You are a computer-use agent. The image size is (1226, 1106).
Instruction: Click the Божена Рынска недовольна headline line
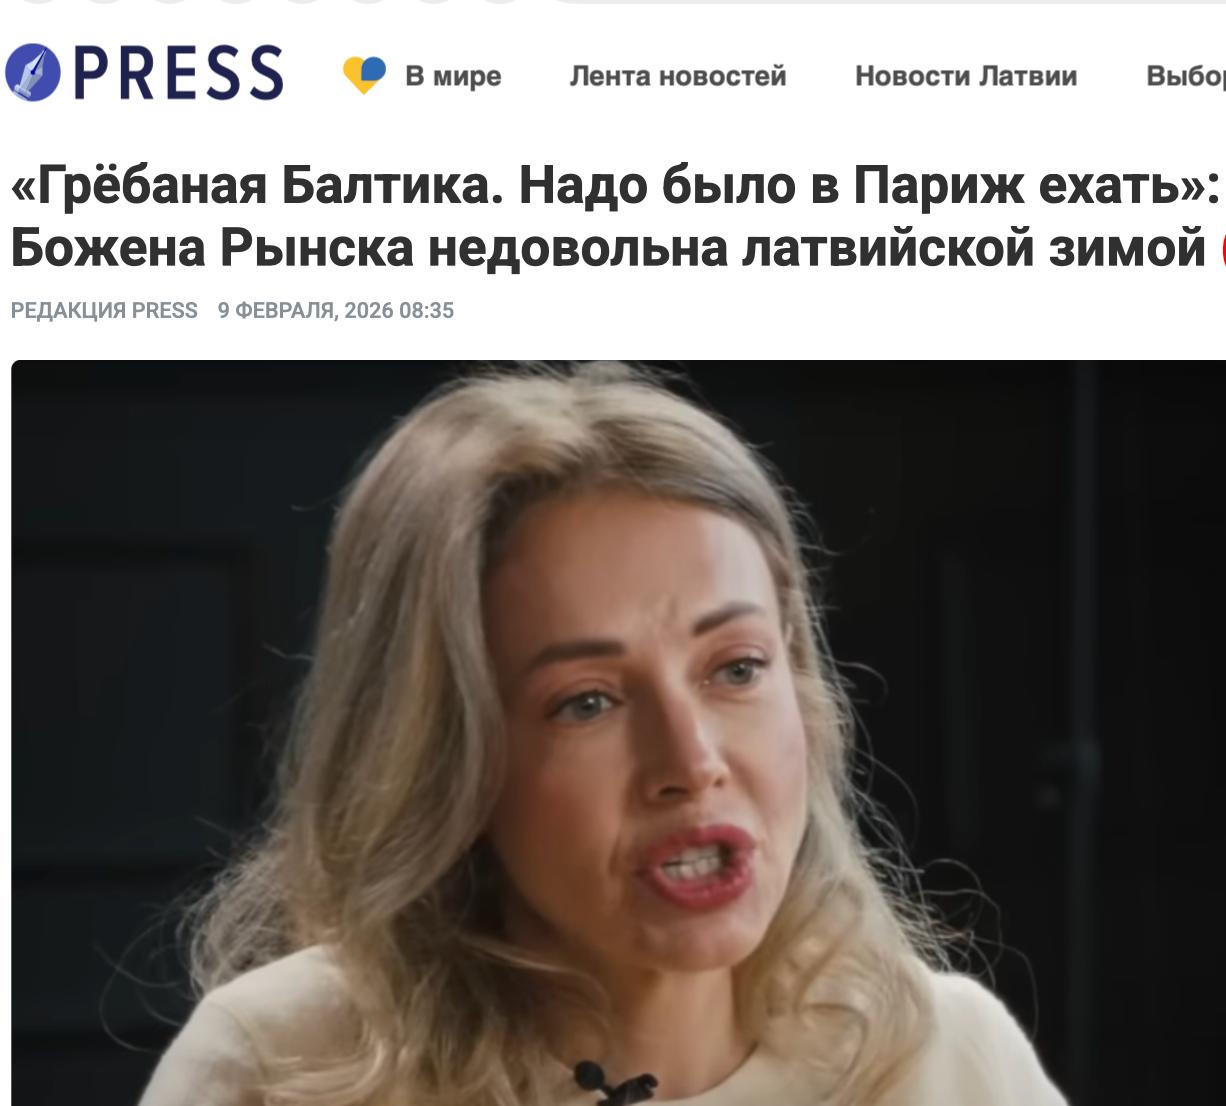click(x=608, y=248)
